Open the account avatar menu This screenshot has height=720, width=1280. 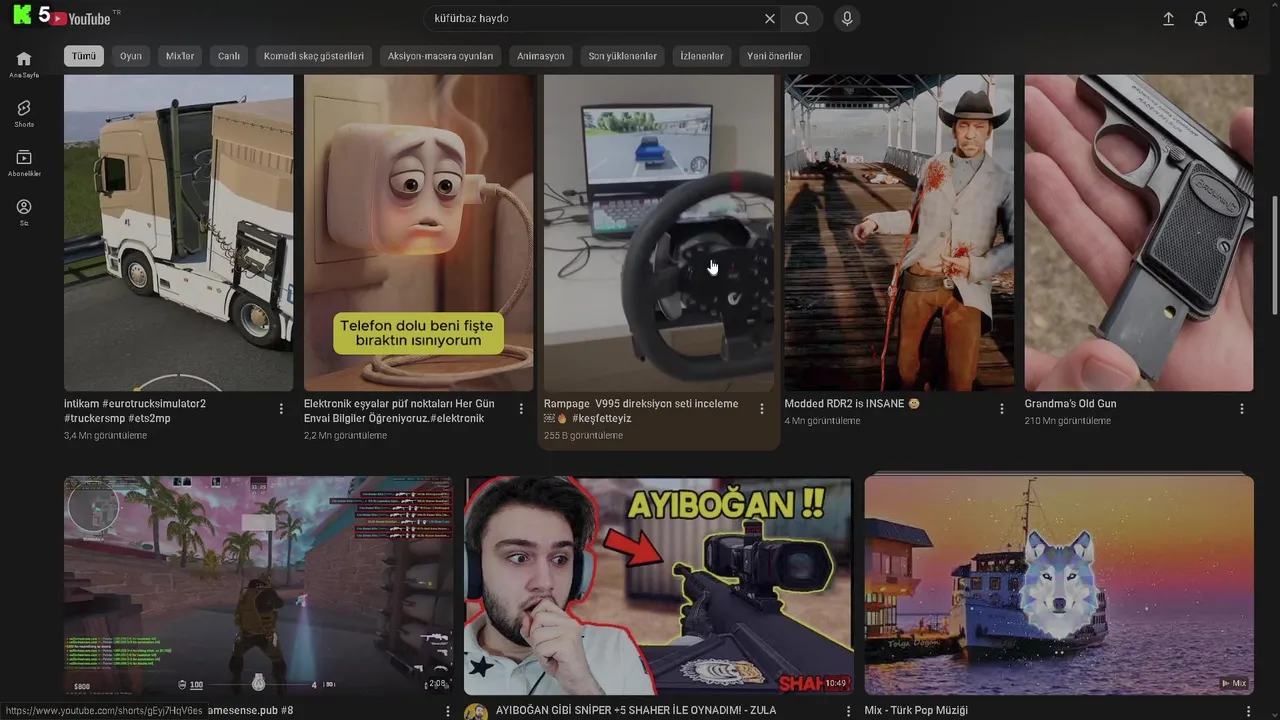click(x=1239, y=18)
